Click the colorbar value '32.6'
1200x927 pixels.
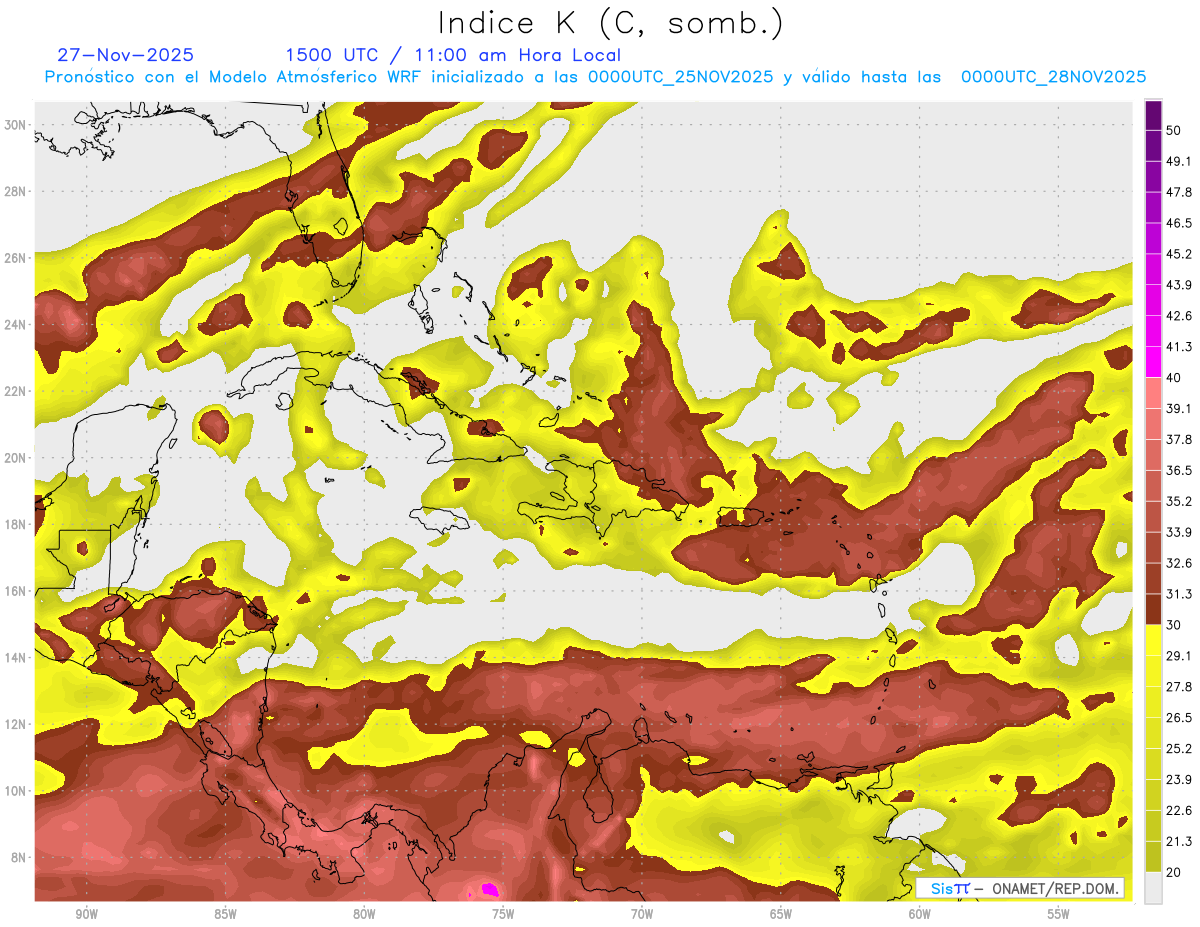point(1179,563)
